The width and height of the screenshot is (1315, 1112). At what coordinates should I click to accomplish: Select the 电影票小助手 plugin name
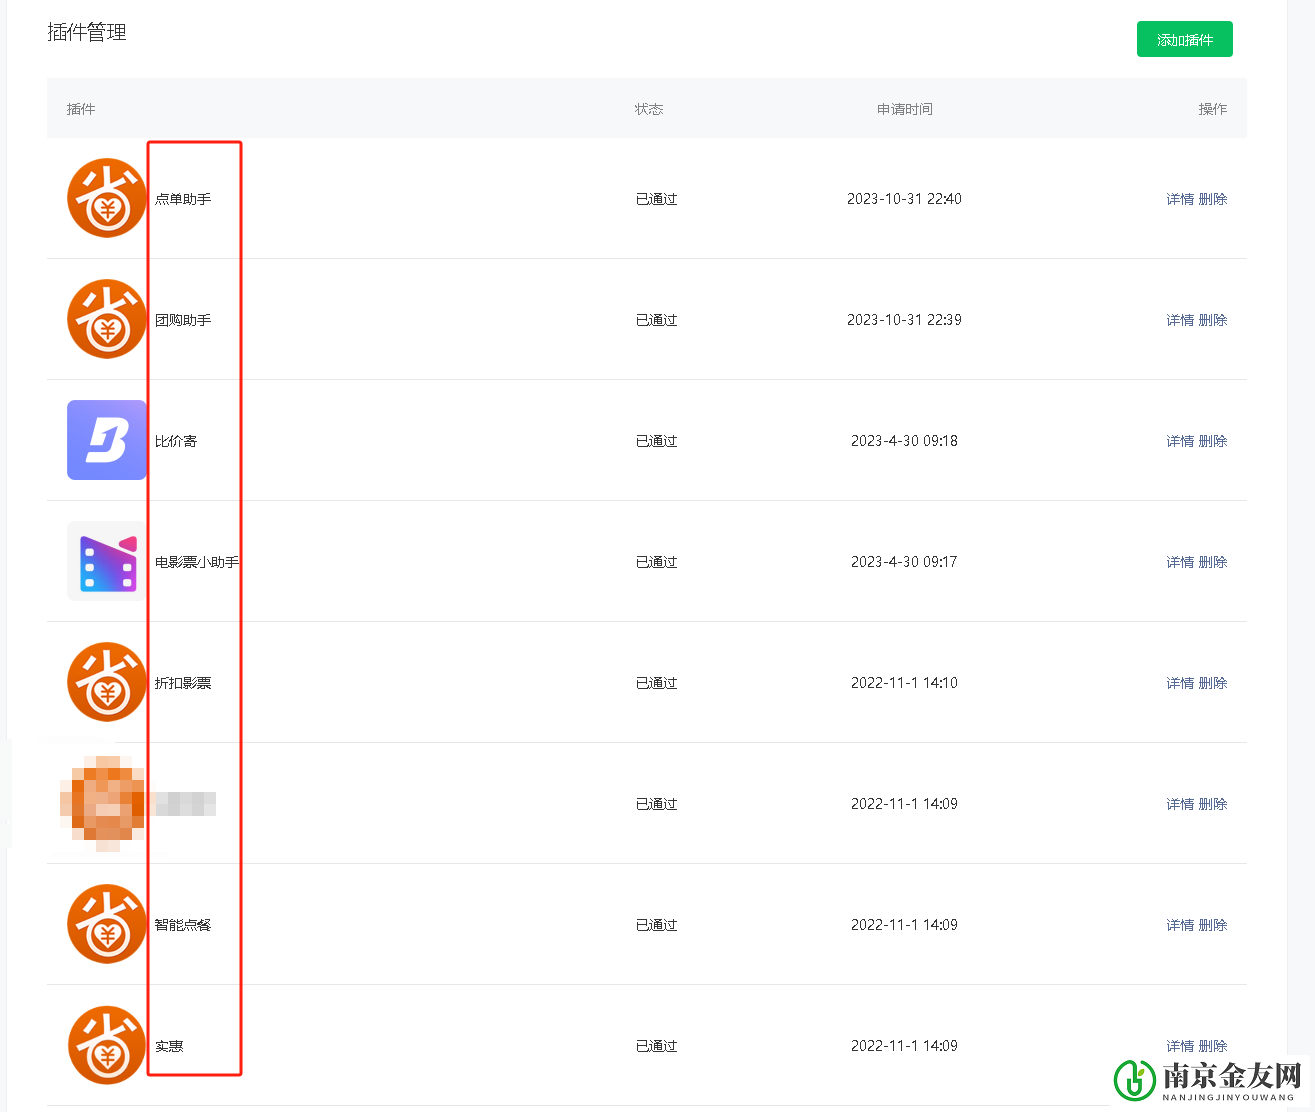point(197,562)
